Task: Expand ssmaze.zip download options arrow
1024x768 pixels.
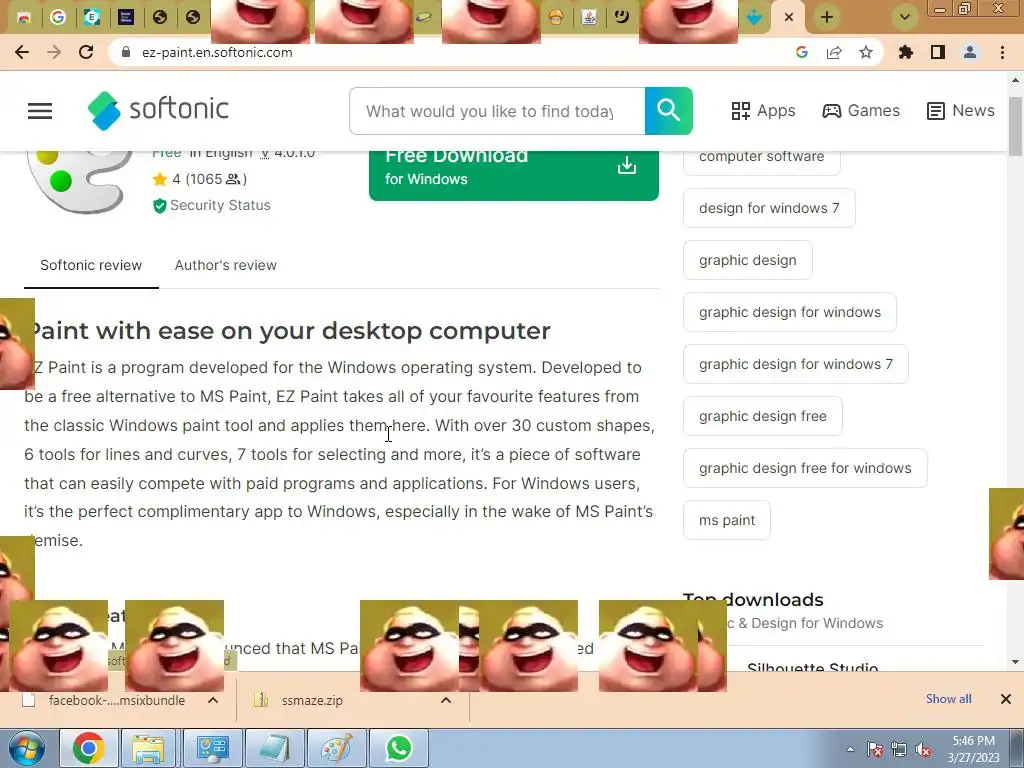Action: 446,700
